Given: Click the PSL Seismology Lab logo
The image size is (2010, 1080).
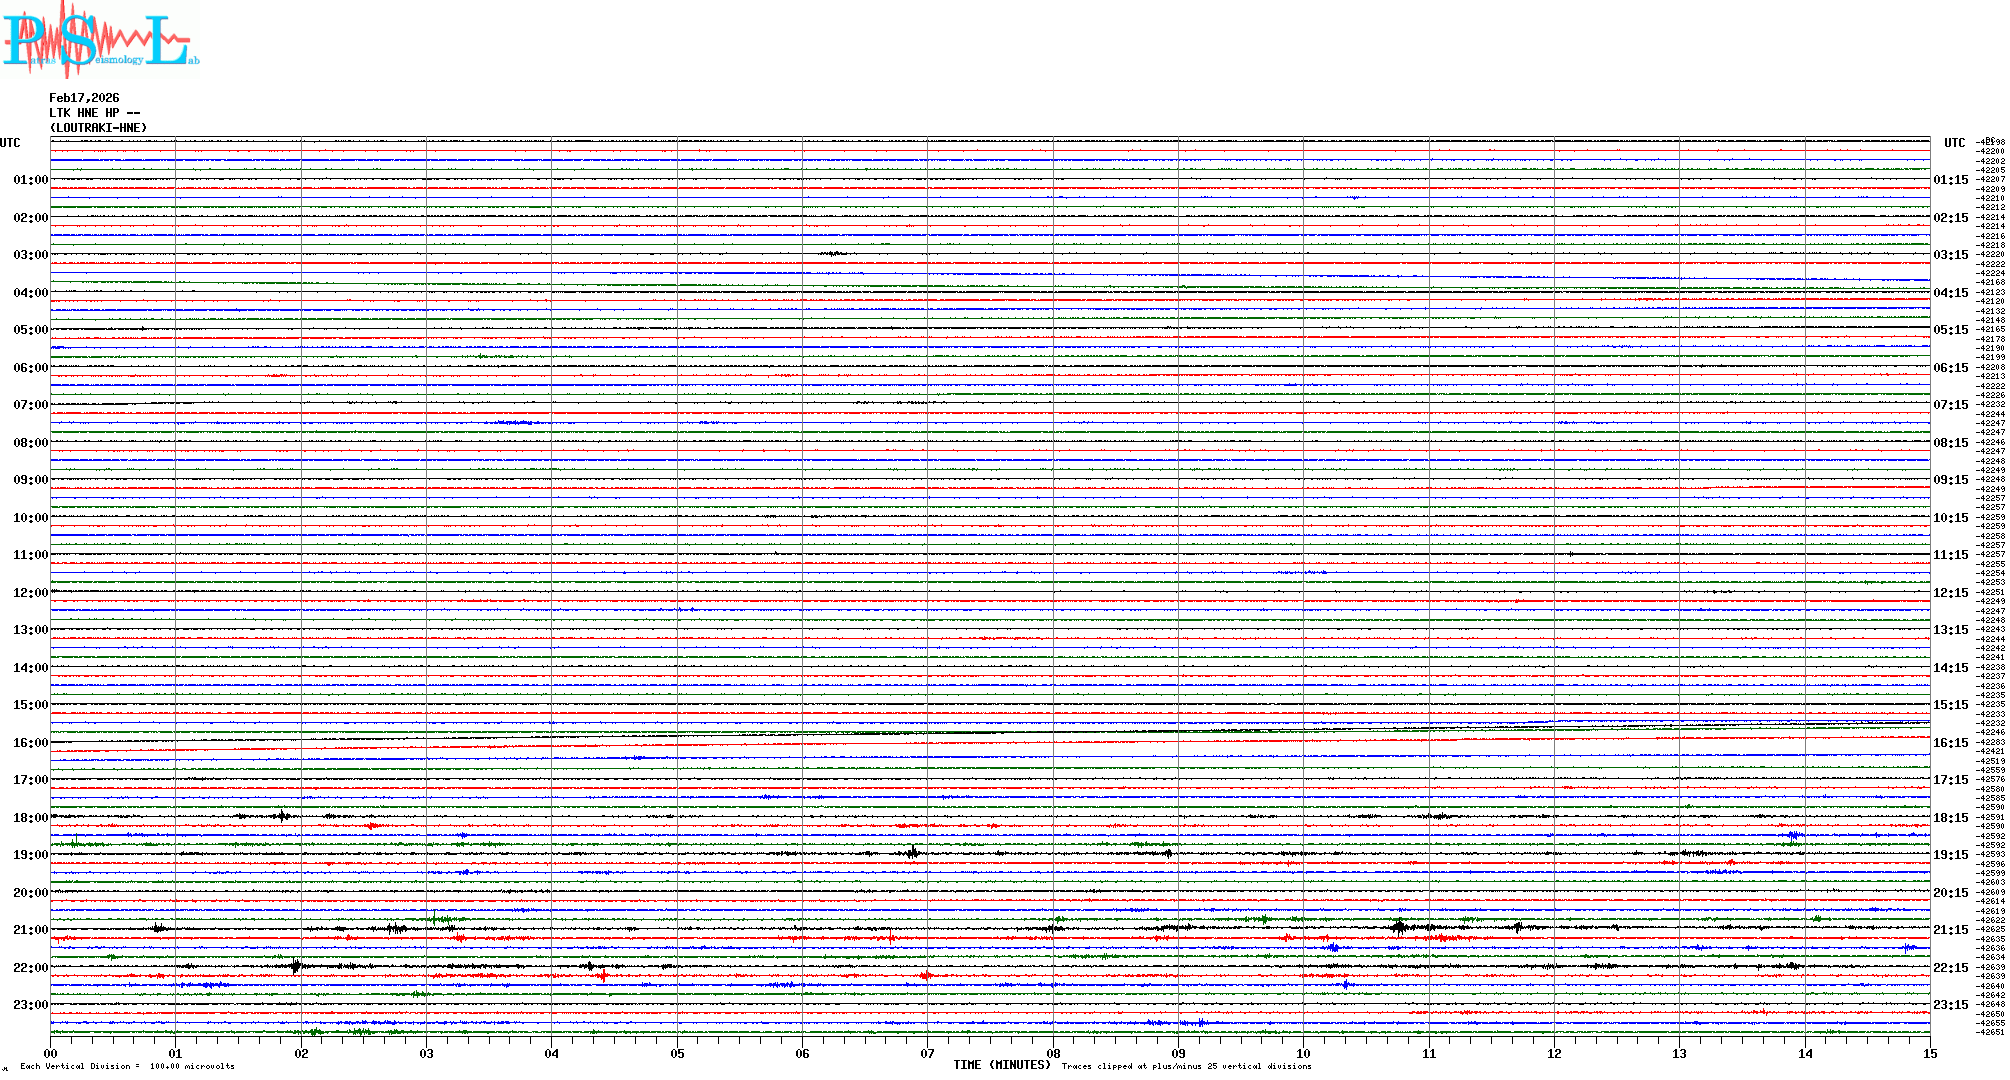Looking at the screenshot, I should click(x=98, y=40).
